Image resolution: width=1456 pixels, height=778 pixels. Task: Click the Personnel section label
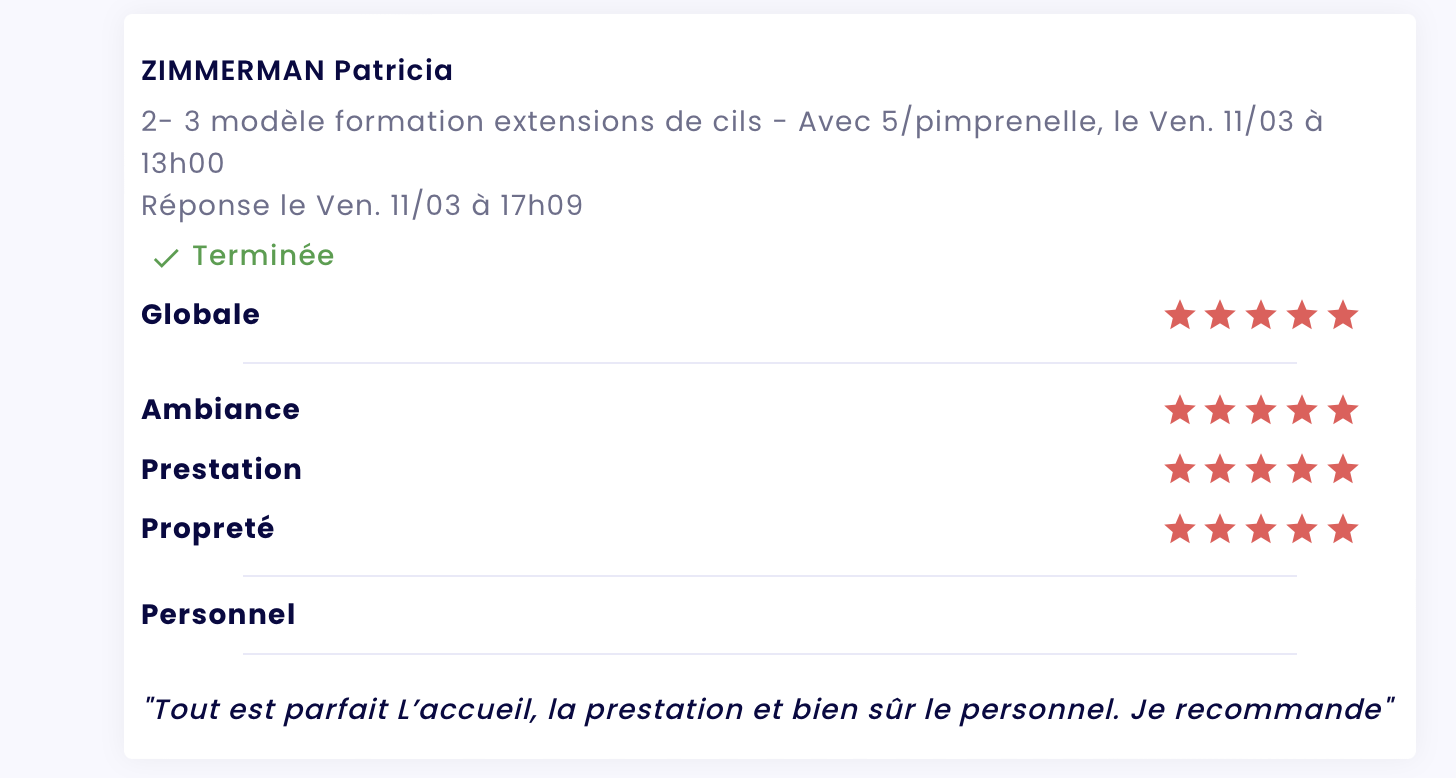218,614
